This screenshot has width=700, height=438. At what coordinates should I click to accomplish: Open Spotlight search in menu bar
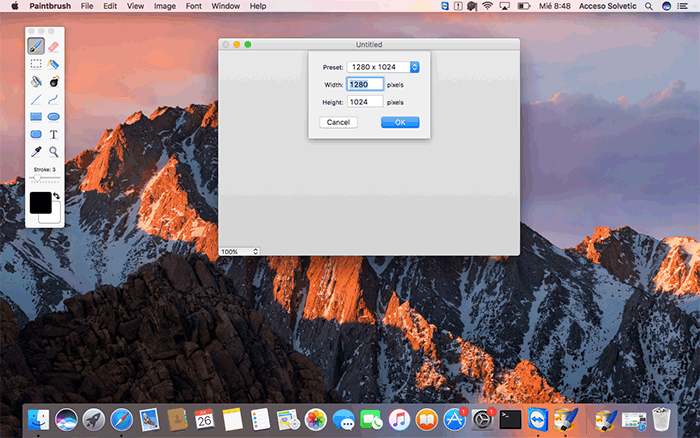[649, 6]
